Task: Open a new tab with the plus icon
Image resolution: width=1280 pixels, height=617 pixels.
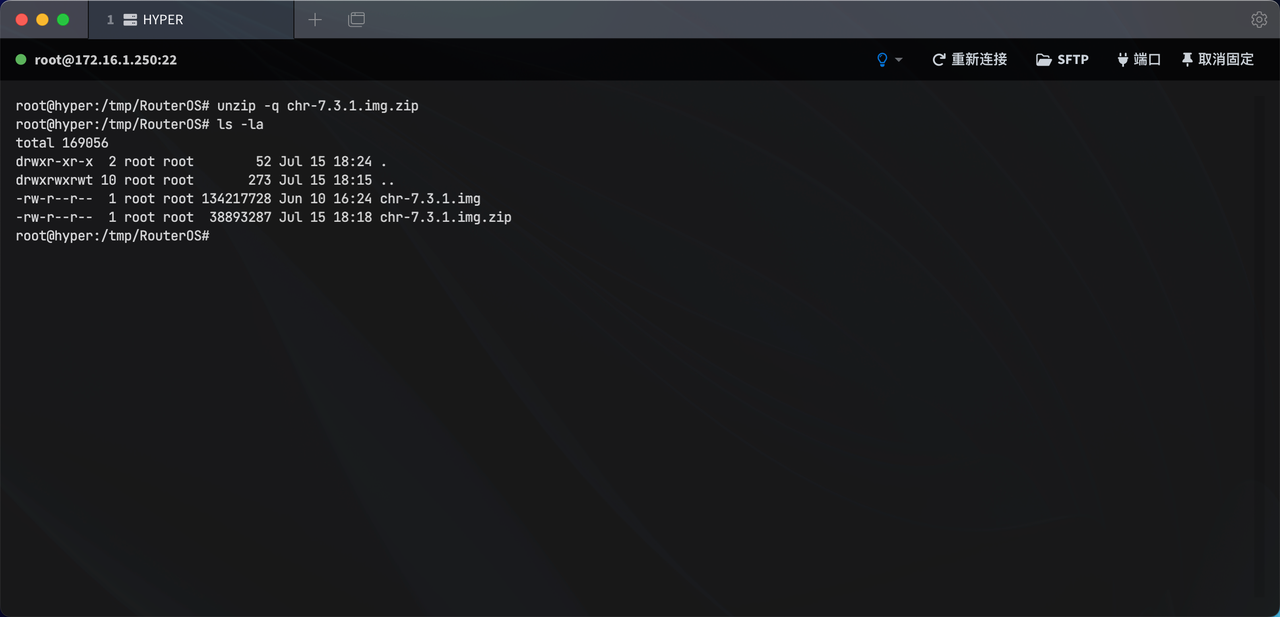Action: 315,19
